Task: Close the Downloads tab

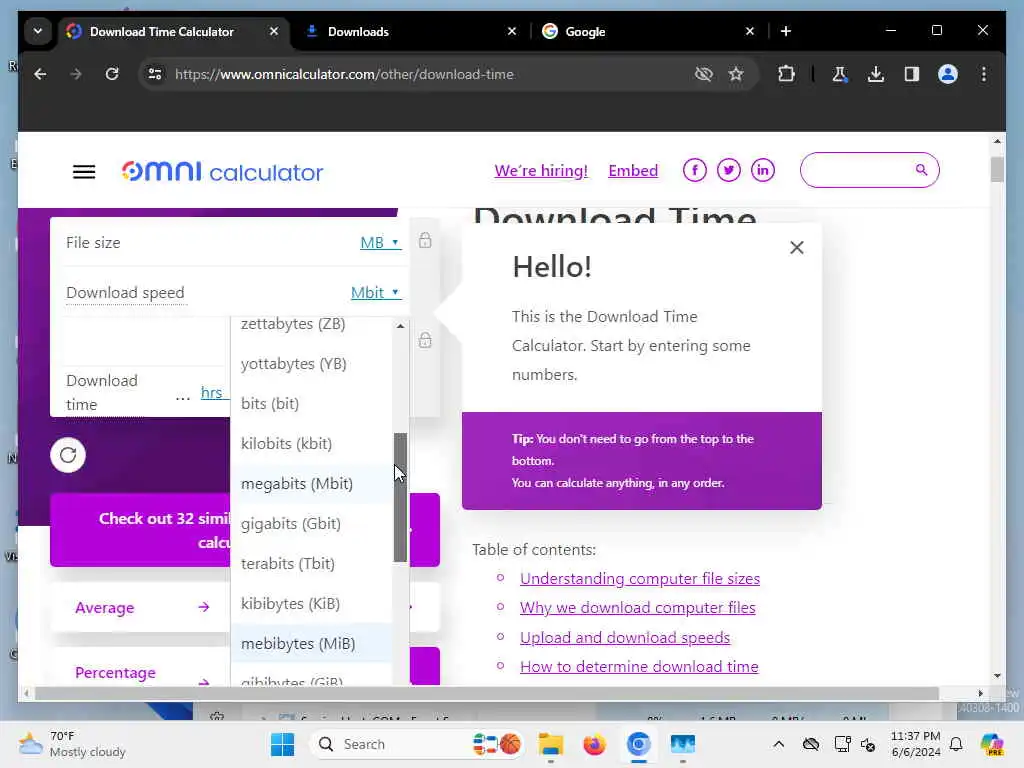Action: pos(512,31)
